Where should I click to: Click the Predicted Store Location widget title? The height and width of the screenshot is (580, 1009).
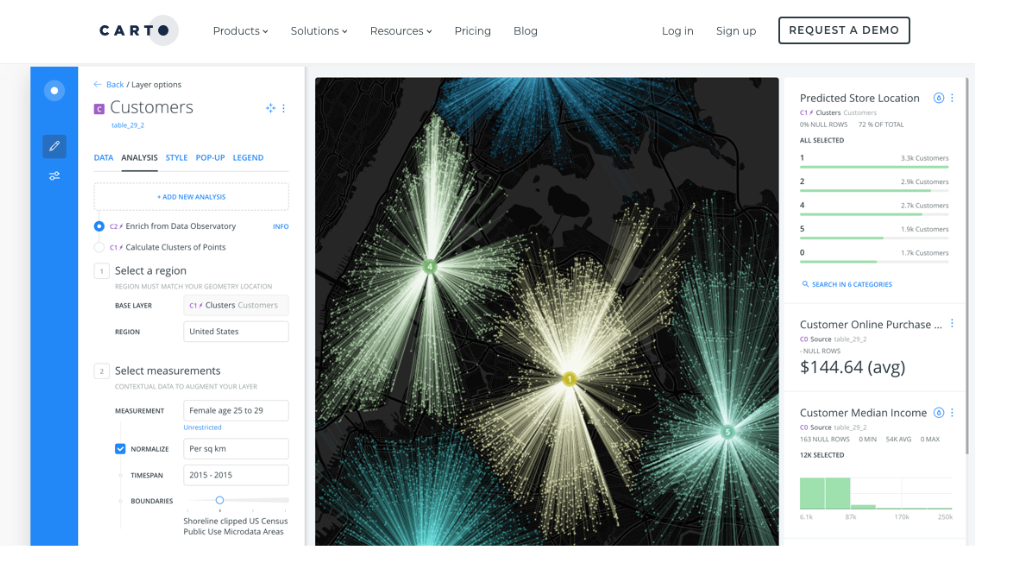click(x=859, y=98)
